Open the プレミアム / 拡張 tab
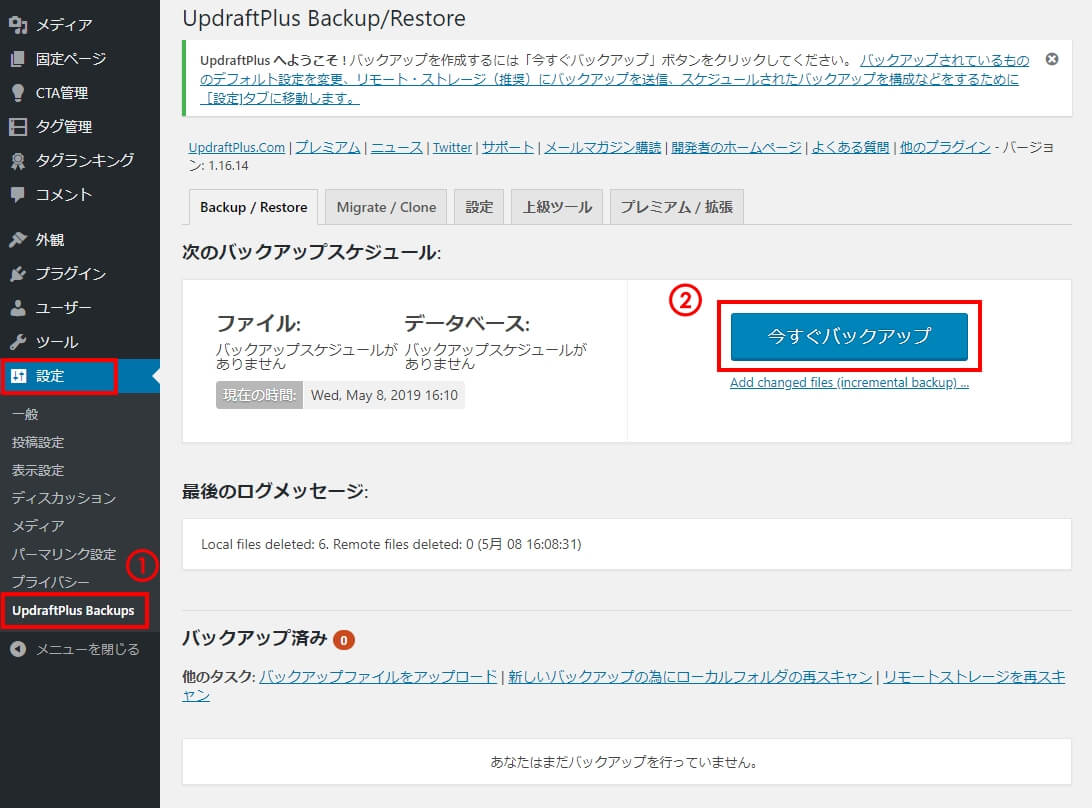The width and height of the screenshot is (1092, 808). coord(677,207)
